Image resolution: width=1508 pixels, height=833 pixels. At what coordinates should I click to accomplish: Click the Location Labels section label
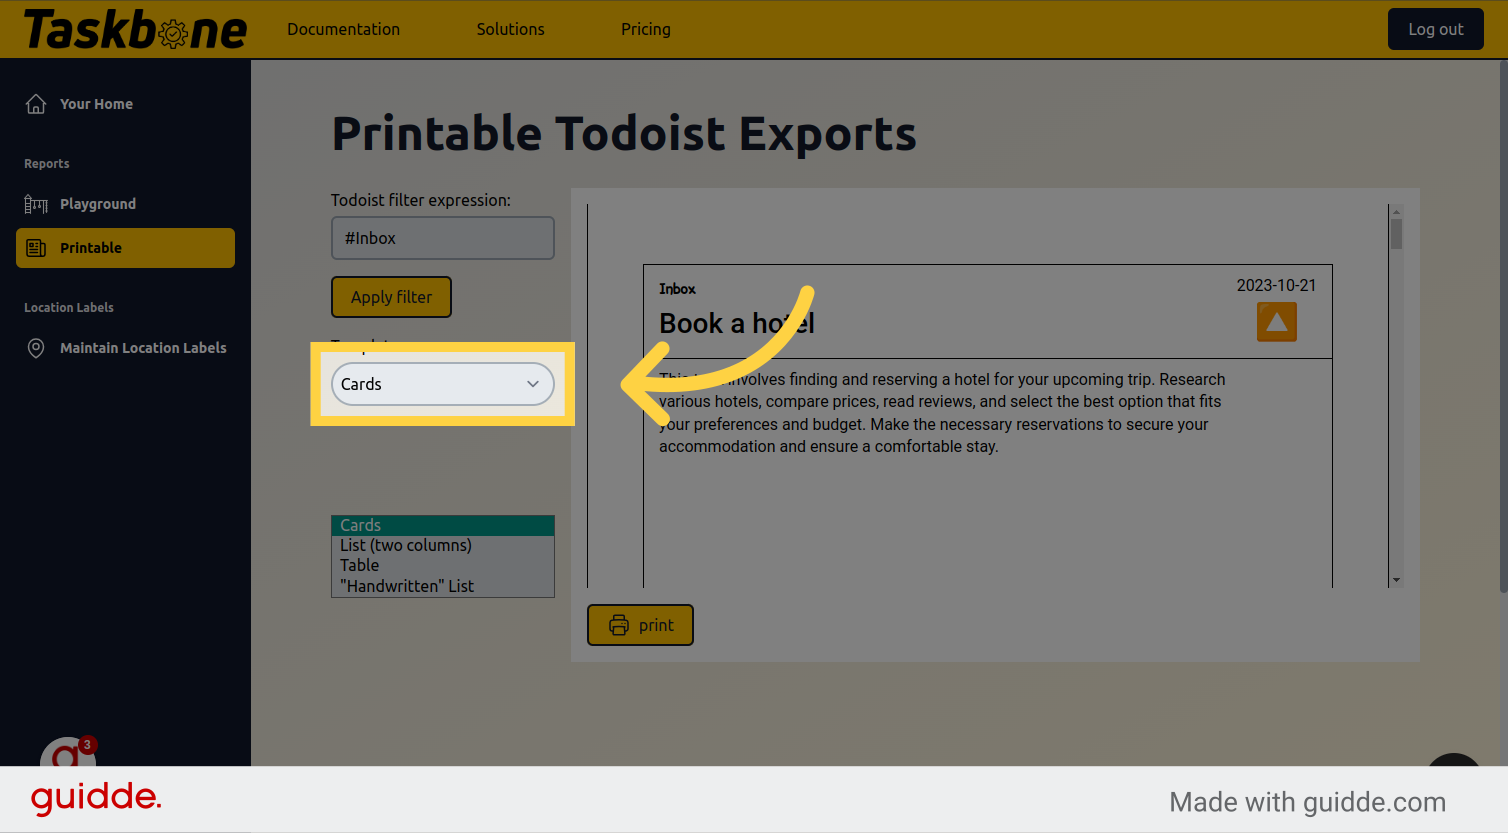69,308
